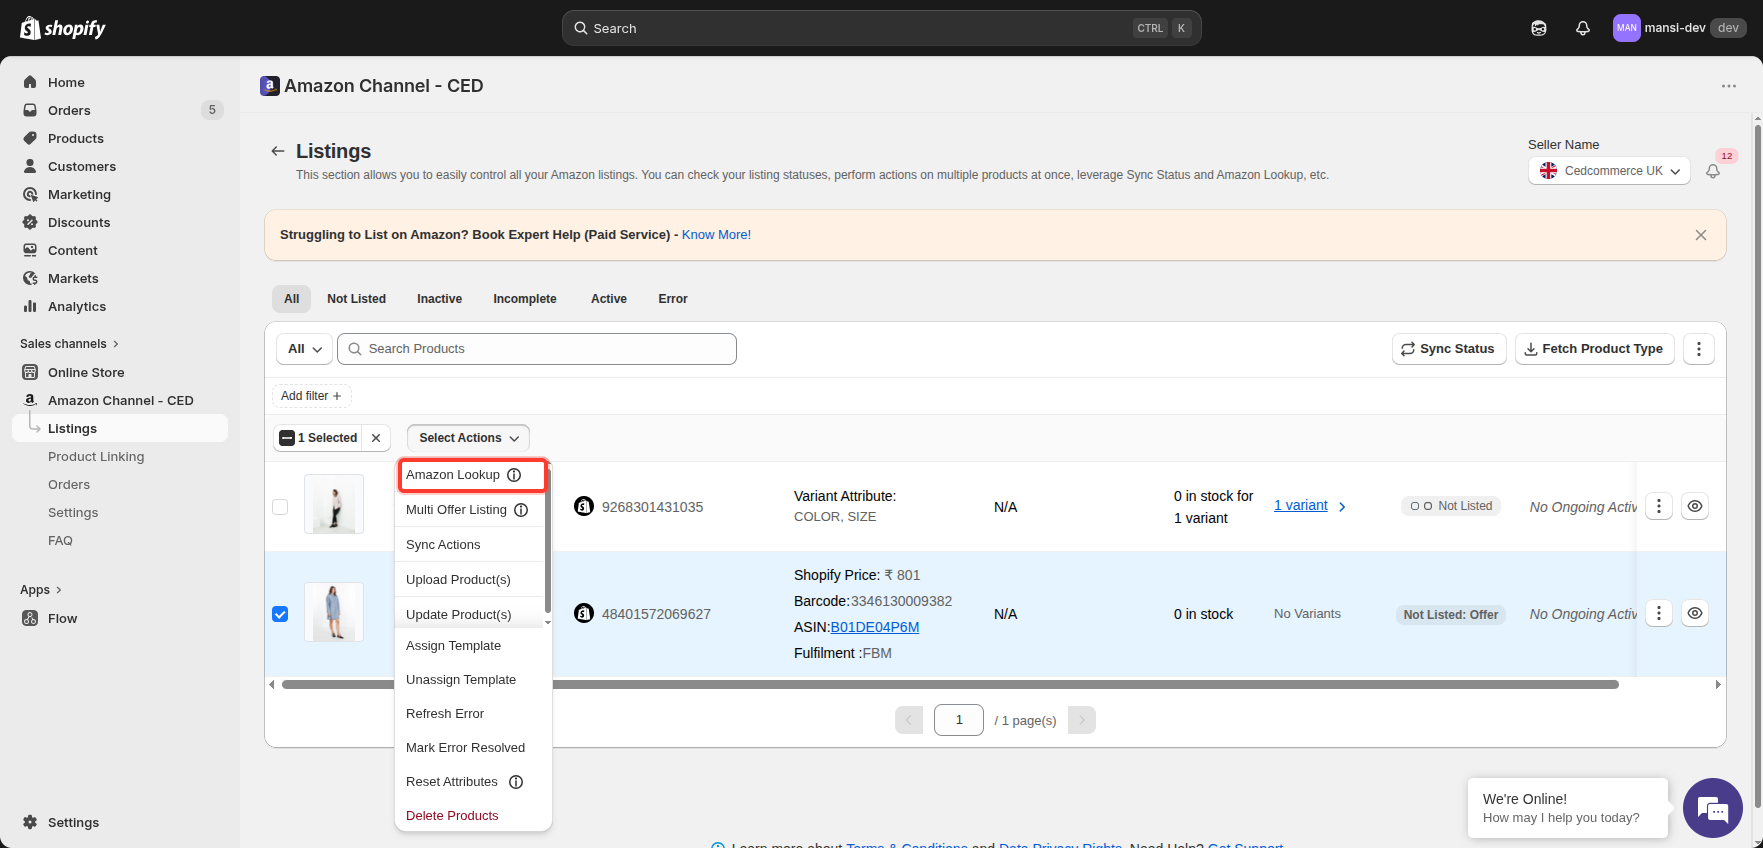Open row actions for product 48401572069627
Screen dimensions: 1763x848
pyautogui.click(x=1659, y=613)
